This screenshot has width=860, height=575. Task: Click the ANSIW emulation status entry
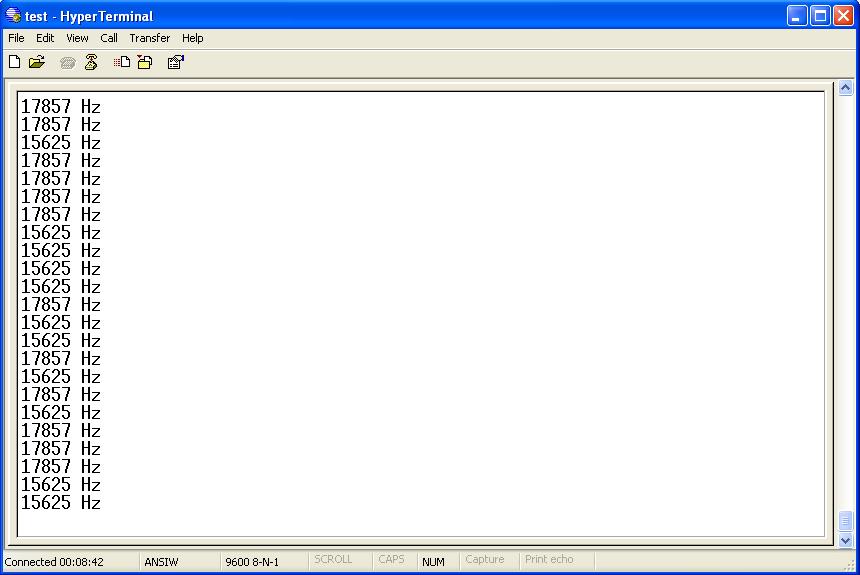[x=161, y=562]
